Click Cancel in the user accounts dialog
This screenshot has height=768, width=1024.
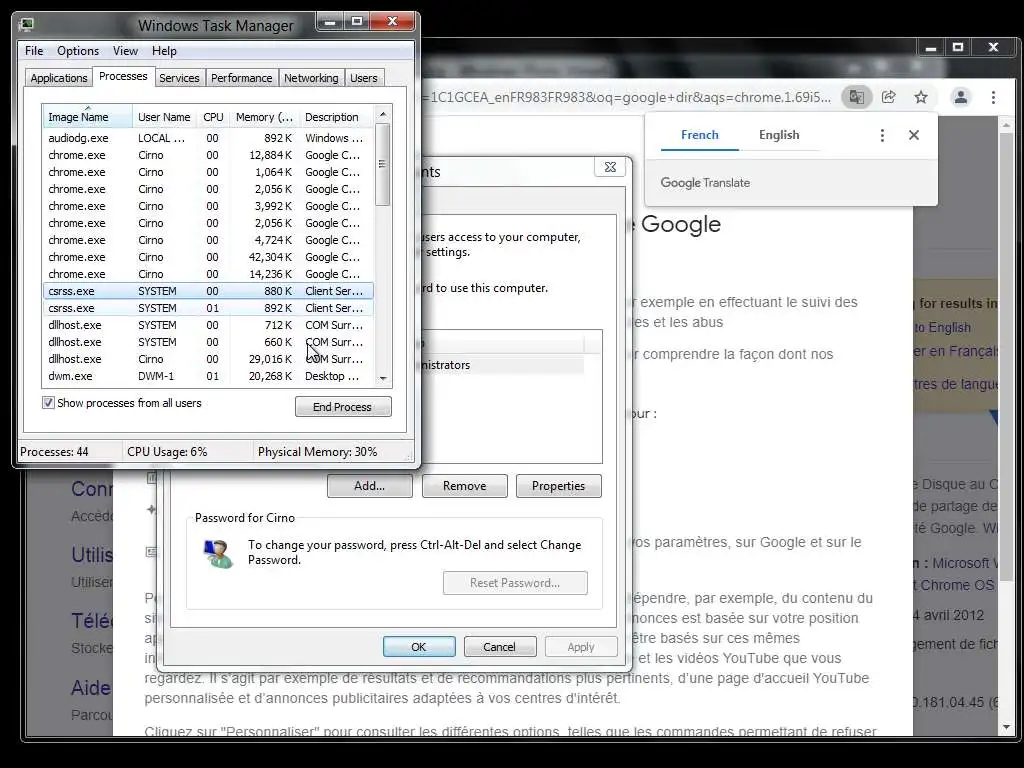500,647
